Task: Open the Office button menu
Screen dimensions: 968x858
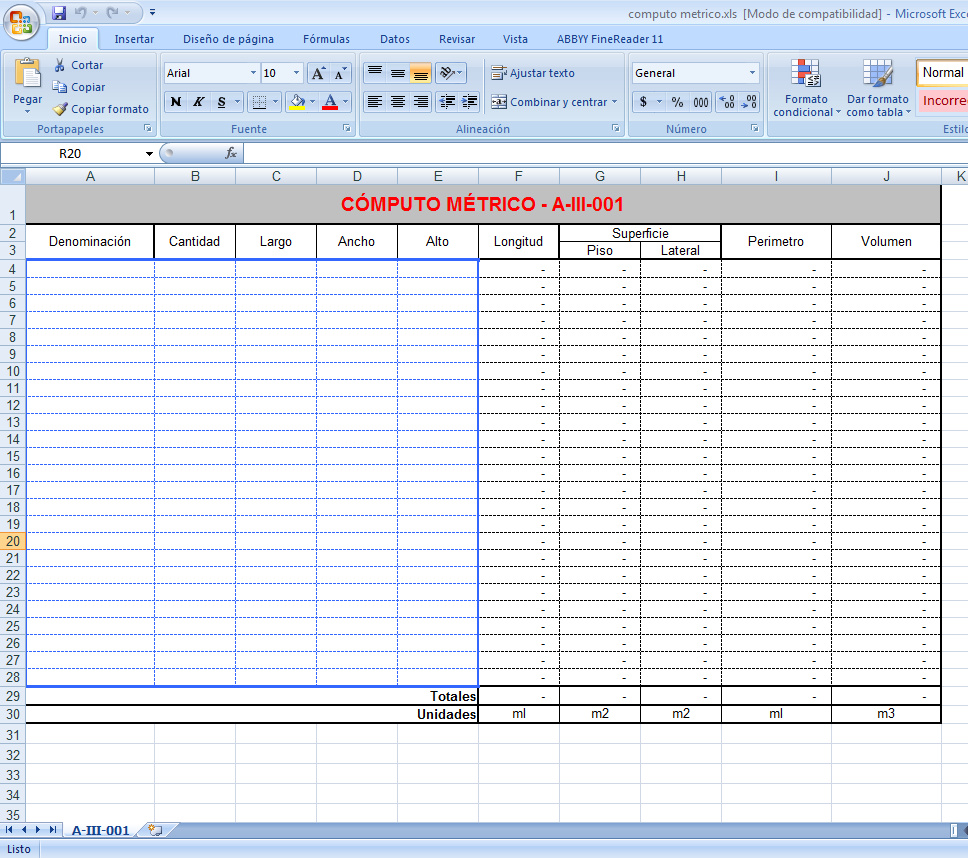Action: tap(21, 22)
